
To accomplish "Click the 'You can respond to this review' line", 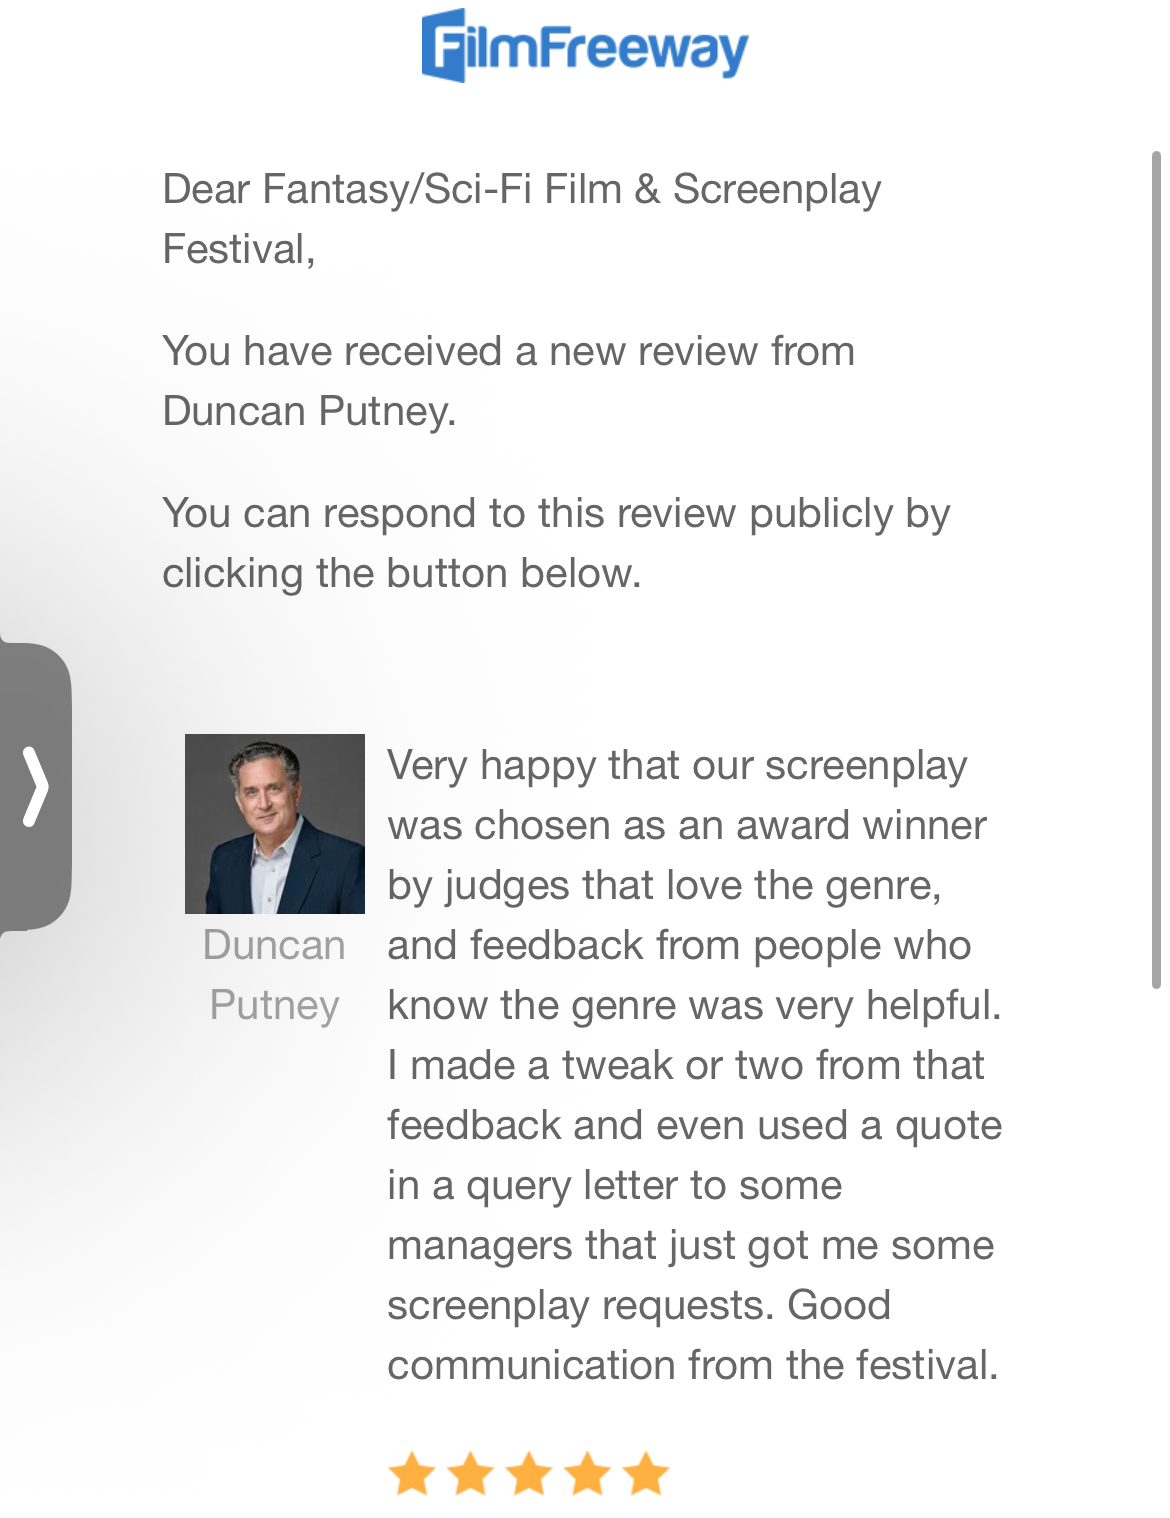I will [x=555, y=513].
